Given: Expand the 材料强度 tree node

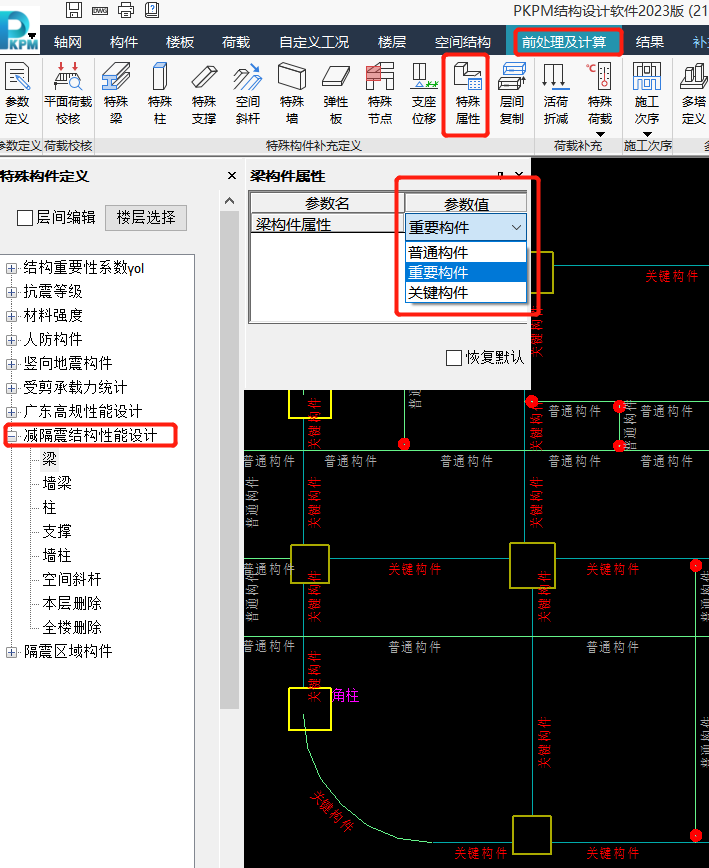Looking at the screenshot, I should point(11,316).
